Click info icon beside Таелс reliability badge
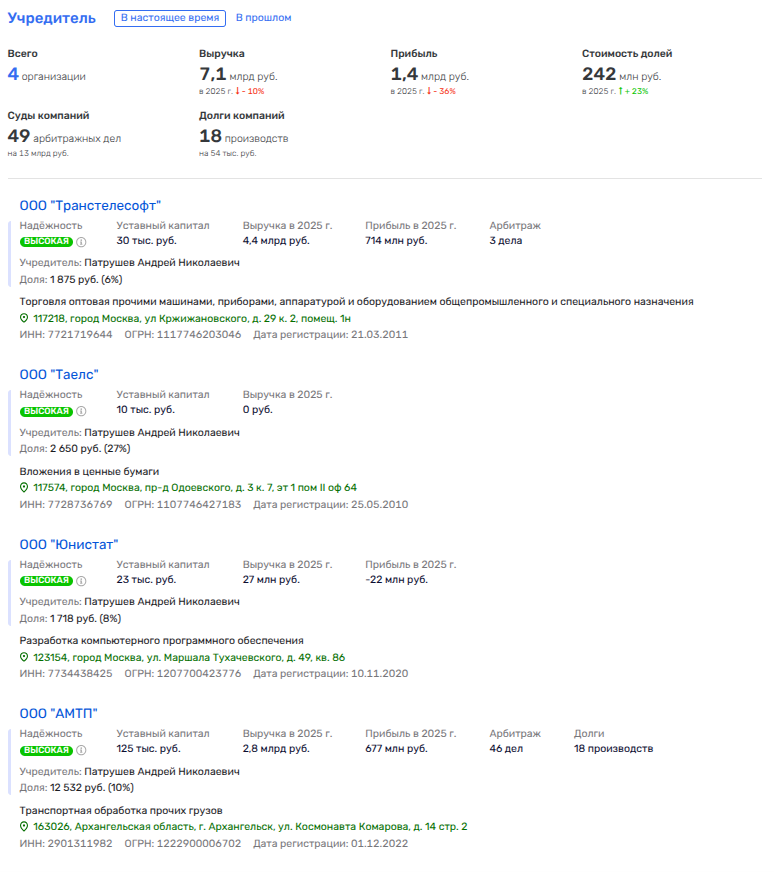The height and width of the screenshot is (872, 774). pyautogui.click(x=82, y=410)
